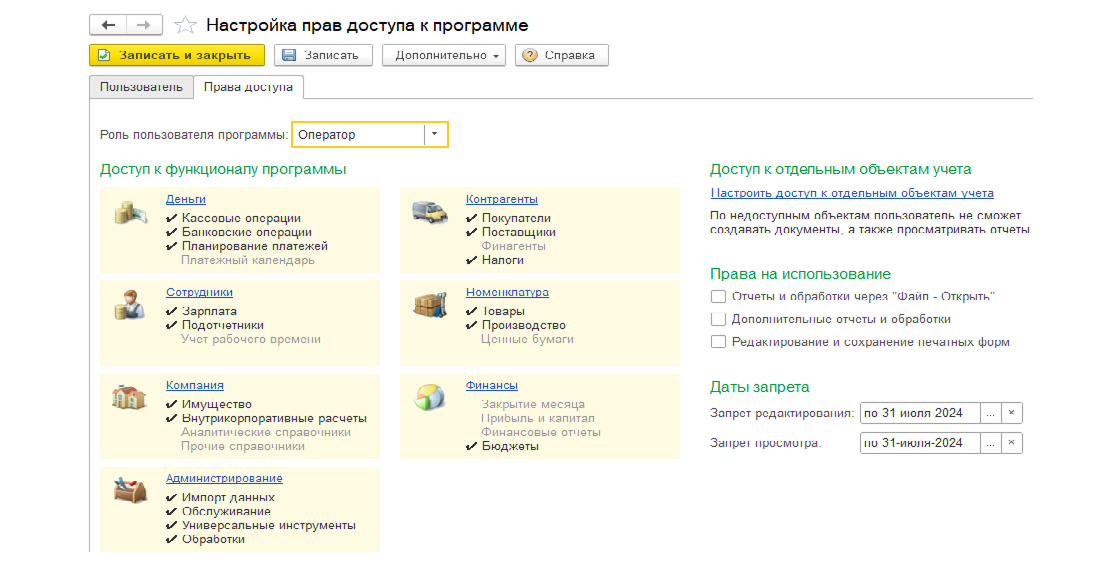Switch to the Пользователь tab

pos(141,87)
